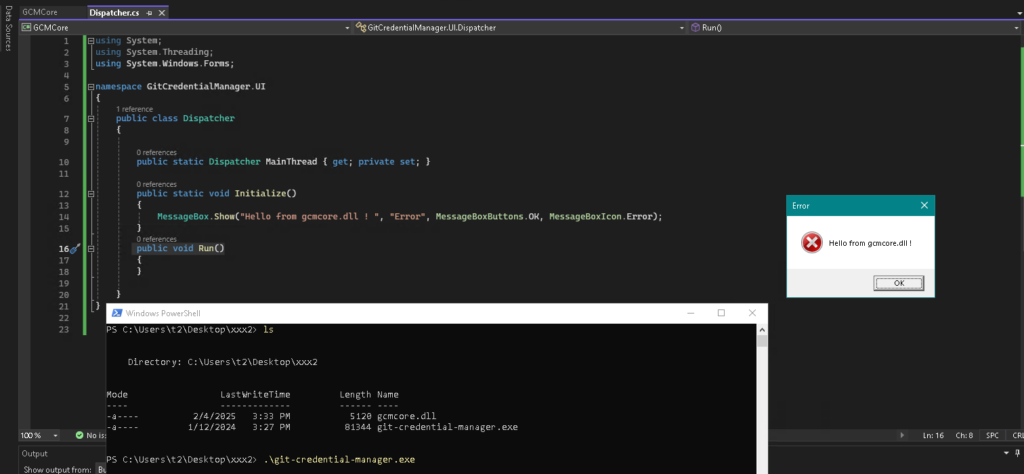The width and height of the screenshot is (1024, 474).
Task: Click the '1 reference' CodeLens link above Dispatcher
Action: tap(134, 108)
